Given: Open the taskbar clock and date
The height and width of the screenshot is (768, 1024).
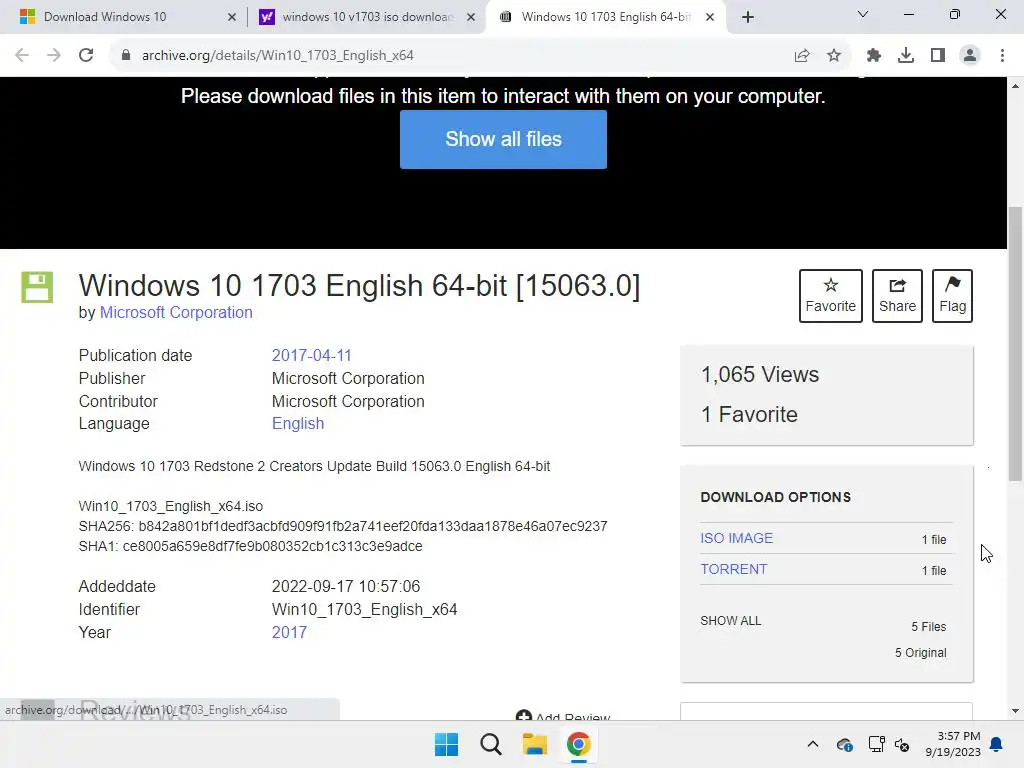Looking at the screenshot, I should pos(953,744).
